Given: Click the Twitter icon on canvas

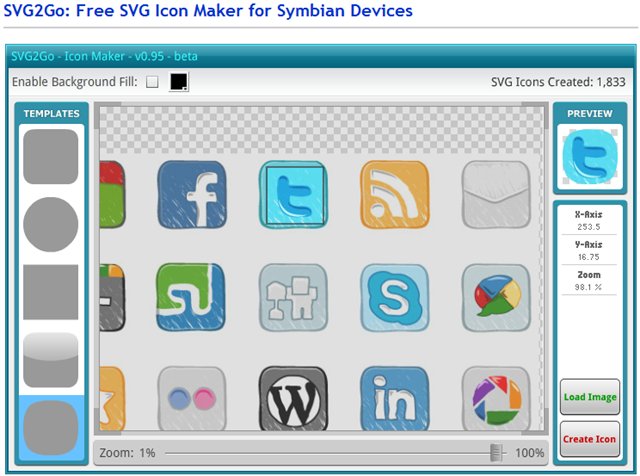Looking at the screenshot, I should [x=293, y=194].
